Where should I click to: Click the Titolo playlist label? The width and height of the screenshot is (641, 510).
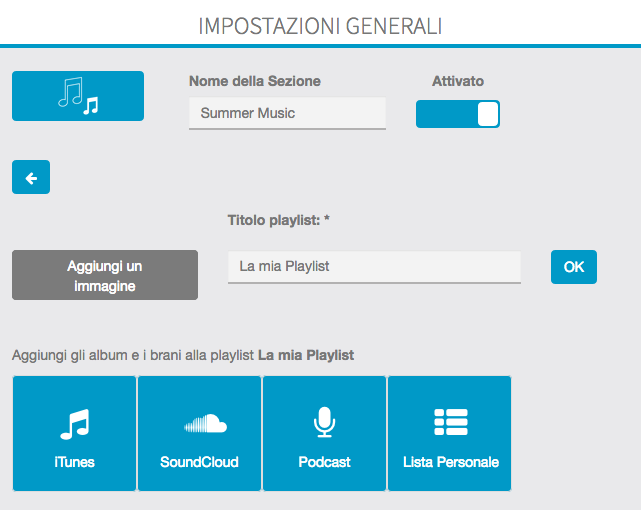(279, 219)
